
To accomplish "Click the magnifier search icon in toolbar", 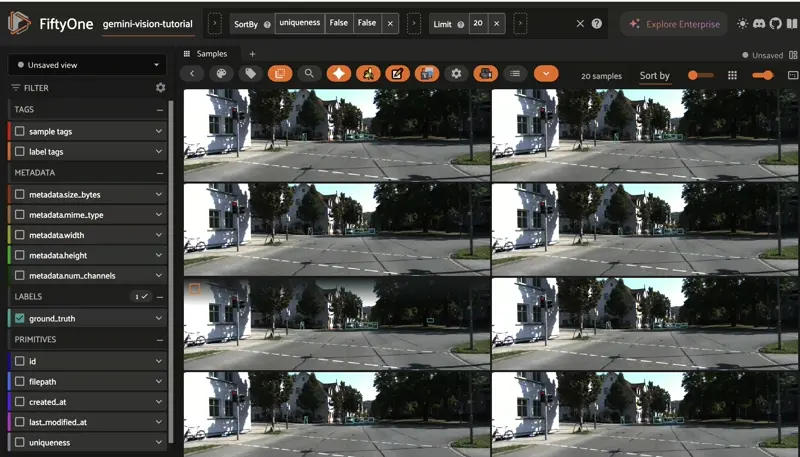I will pos(309,74).
